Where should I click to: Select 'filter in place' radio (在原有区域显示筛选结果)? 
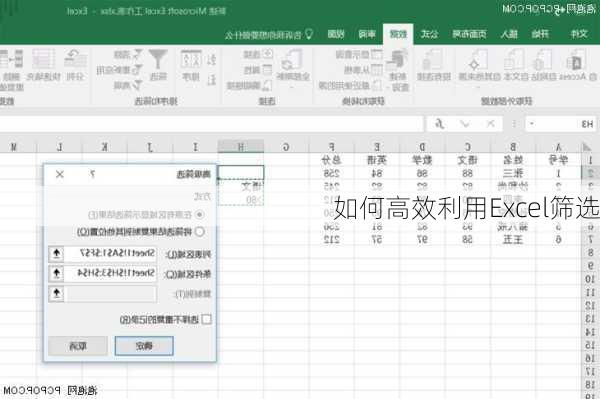pyautogui.click(x=199, y=215)
